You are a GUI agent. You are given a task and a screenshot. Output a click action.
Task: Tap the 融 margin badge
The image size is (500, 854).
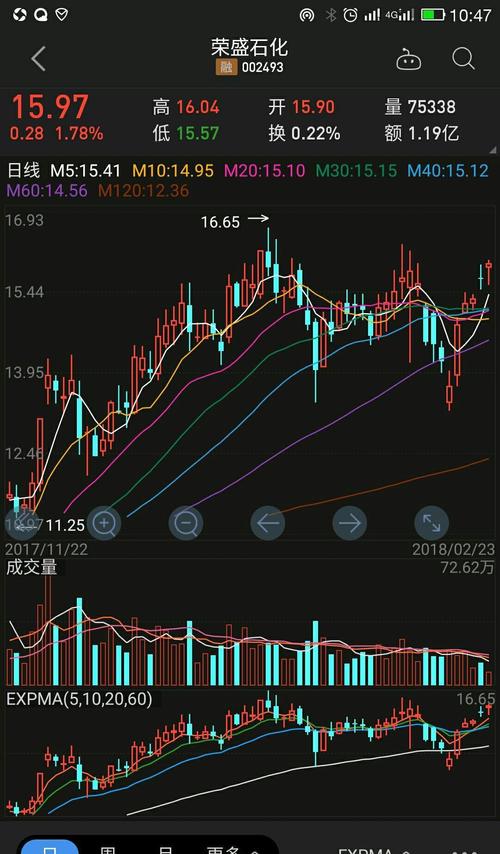226,68
